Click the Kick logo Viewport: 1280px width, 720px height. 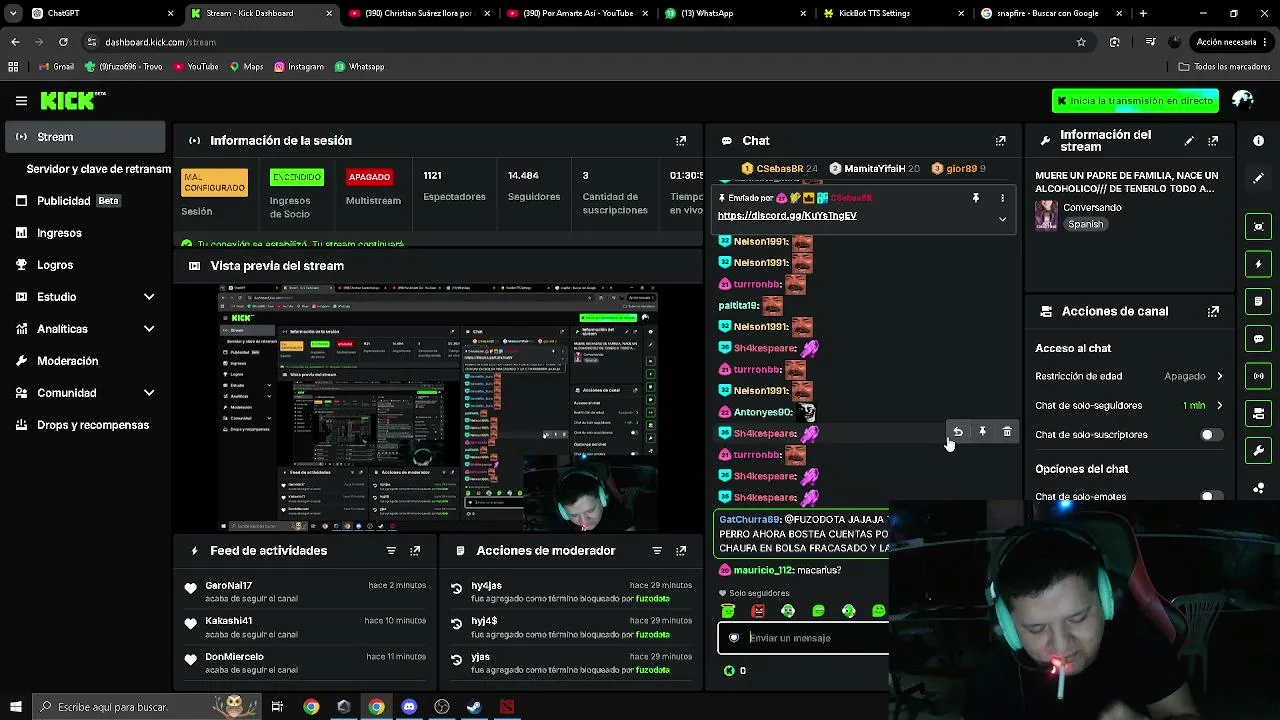click(72, 100)
